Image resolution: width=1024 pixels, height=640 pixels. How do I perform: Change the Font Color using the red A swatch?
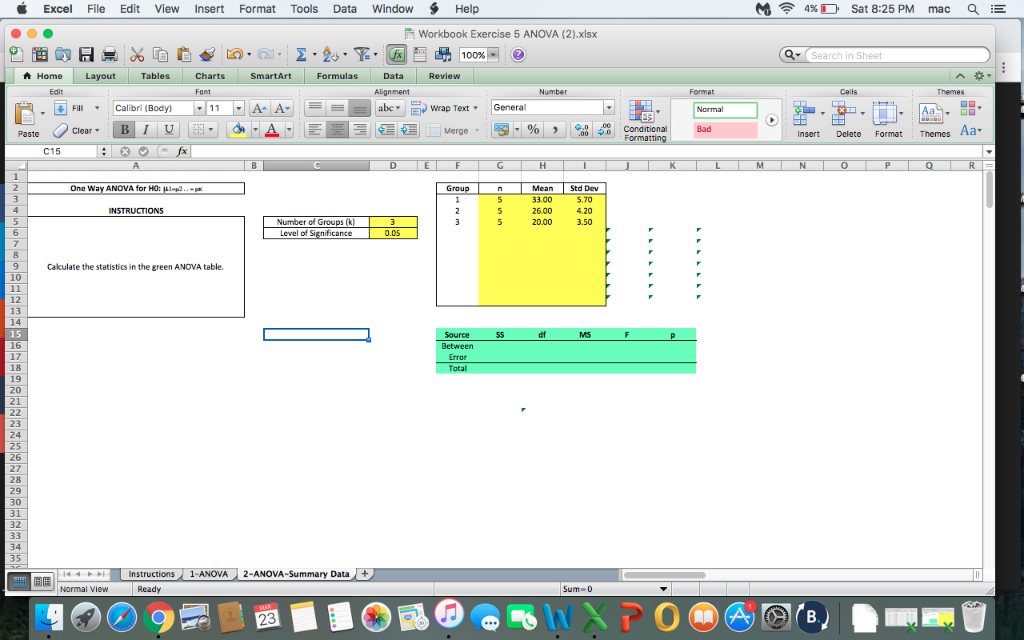pos(272,130)
